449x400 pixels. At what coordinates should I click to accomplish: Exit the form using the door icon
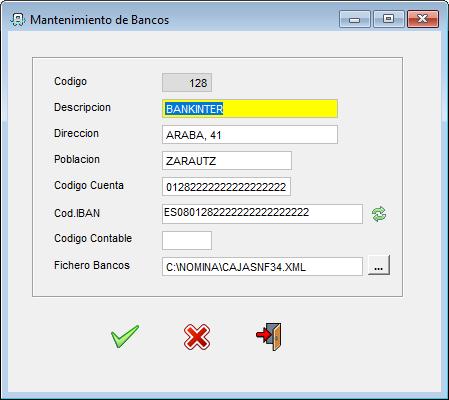pyautogui.click(x=269, y=336)
